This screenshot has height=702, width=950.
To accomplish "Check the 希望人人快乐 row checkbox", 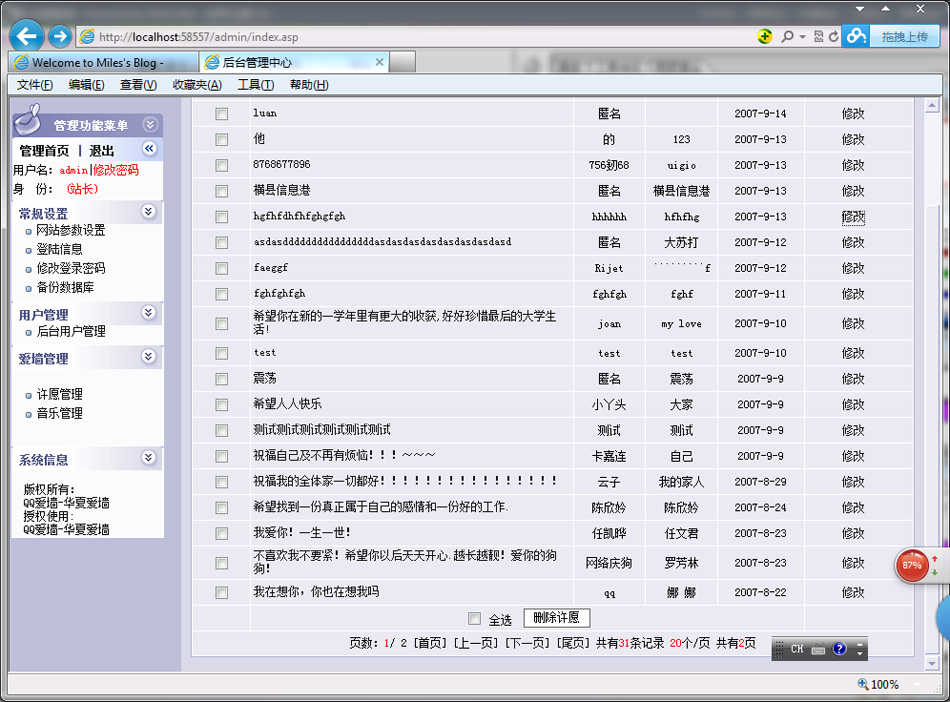I will click(x=222, y=405).
